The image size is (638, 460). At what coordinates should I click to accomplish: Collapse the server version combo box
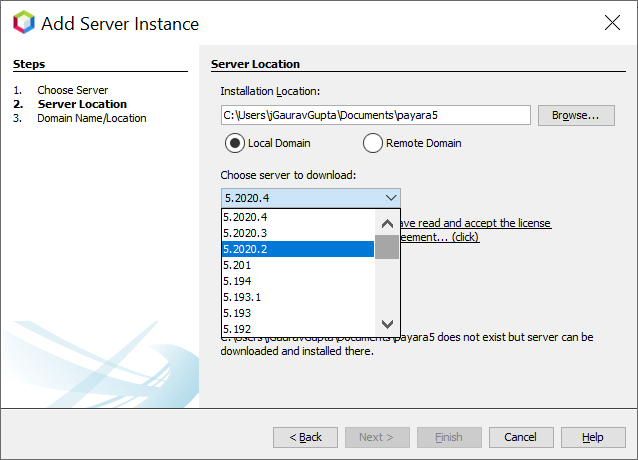391,198
